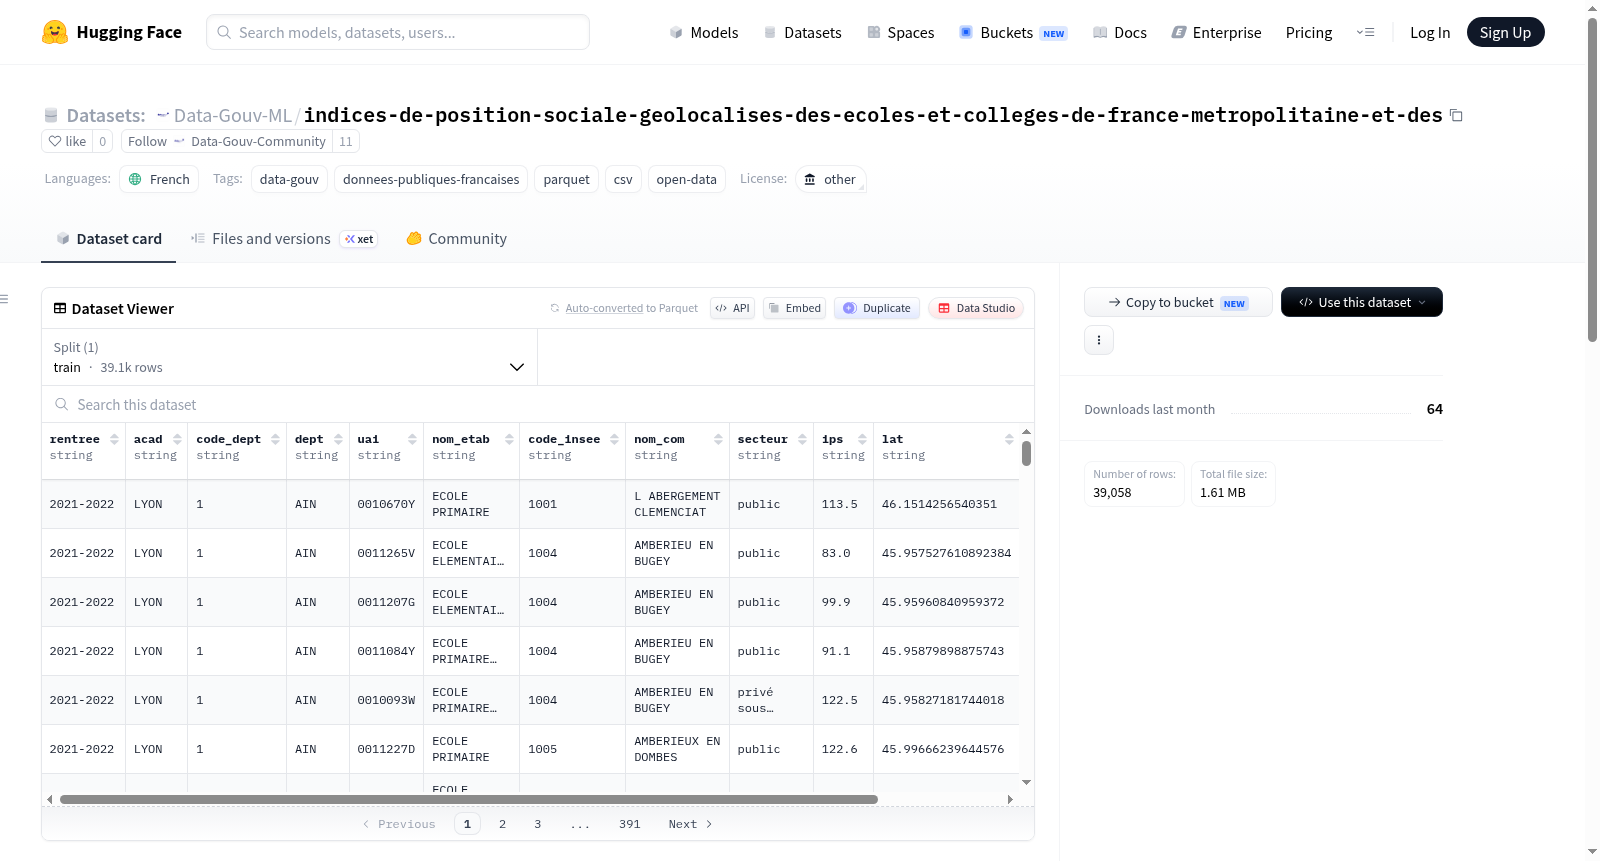The height and width of the screenshot is (861, 1600).
Task: Open the Pricing page
Action: coord(1309,32)
